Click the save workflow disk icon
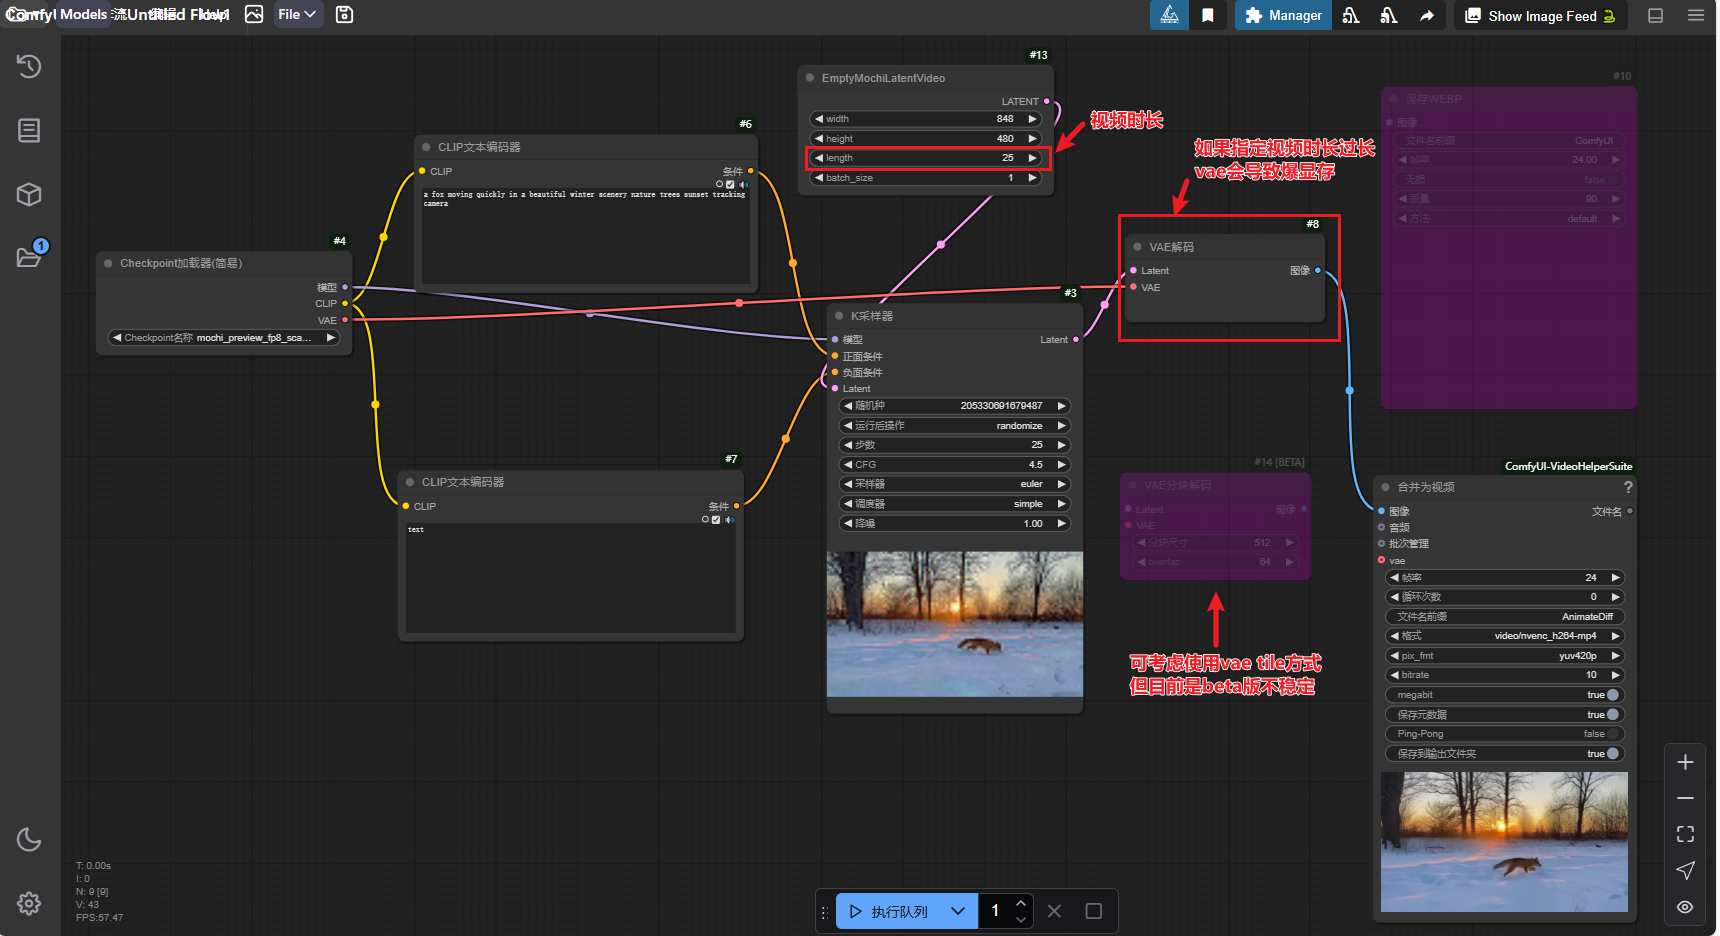Screen dimensions: 1720x936 [x=344, y=15]
